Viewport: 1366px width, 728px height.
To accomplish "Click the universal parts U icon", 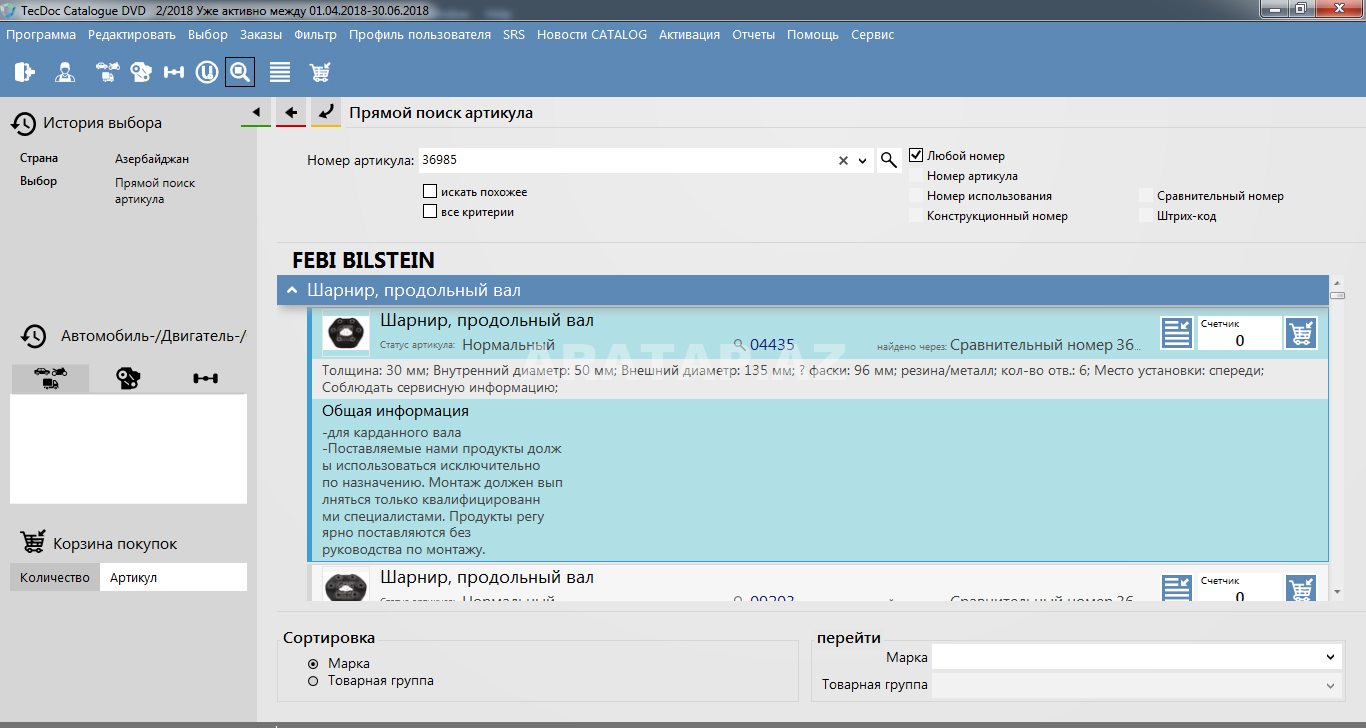I will coord(206,72).
